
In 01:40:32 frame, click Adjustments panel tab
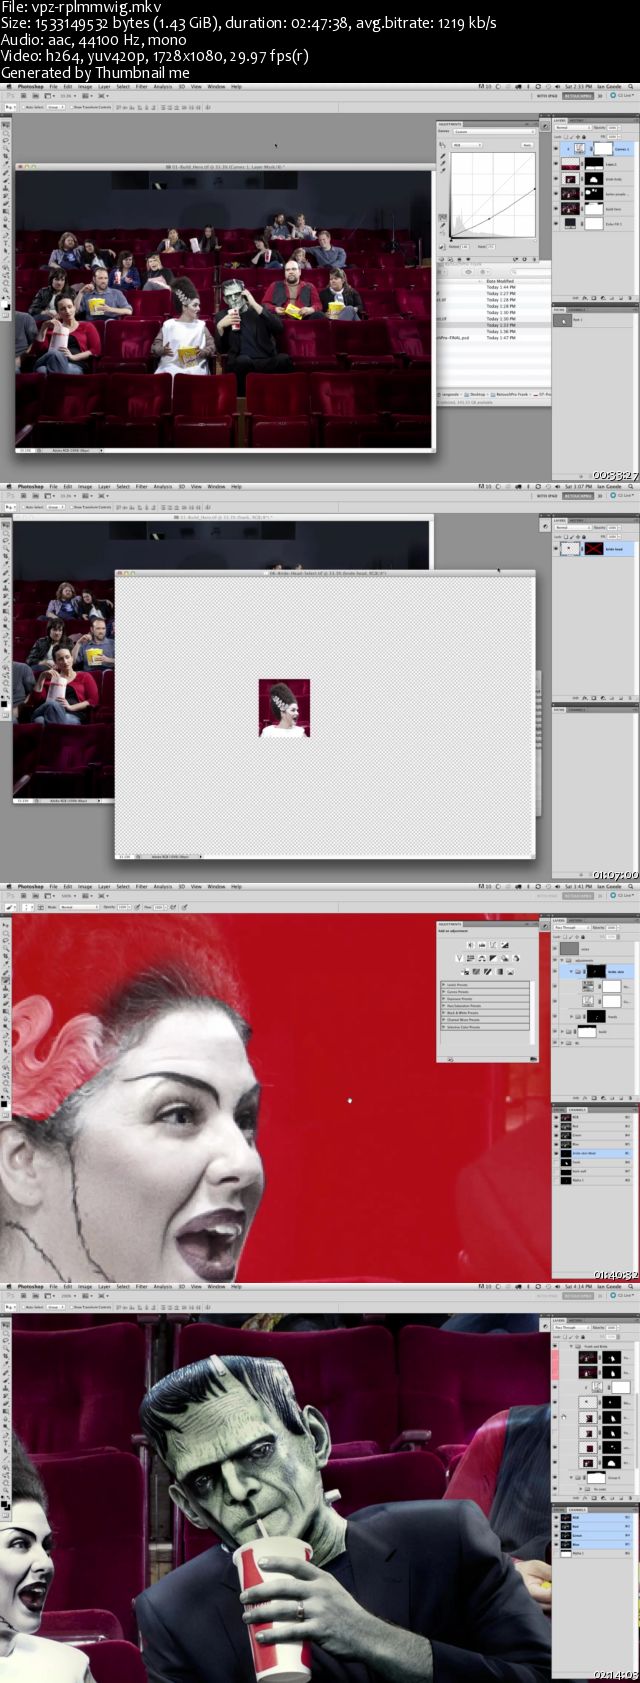[450, 924]
